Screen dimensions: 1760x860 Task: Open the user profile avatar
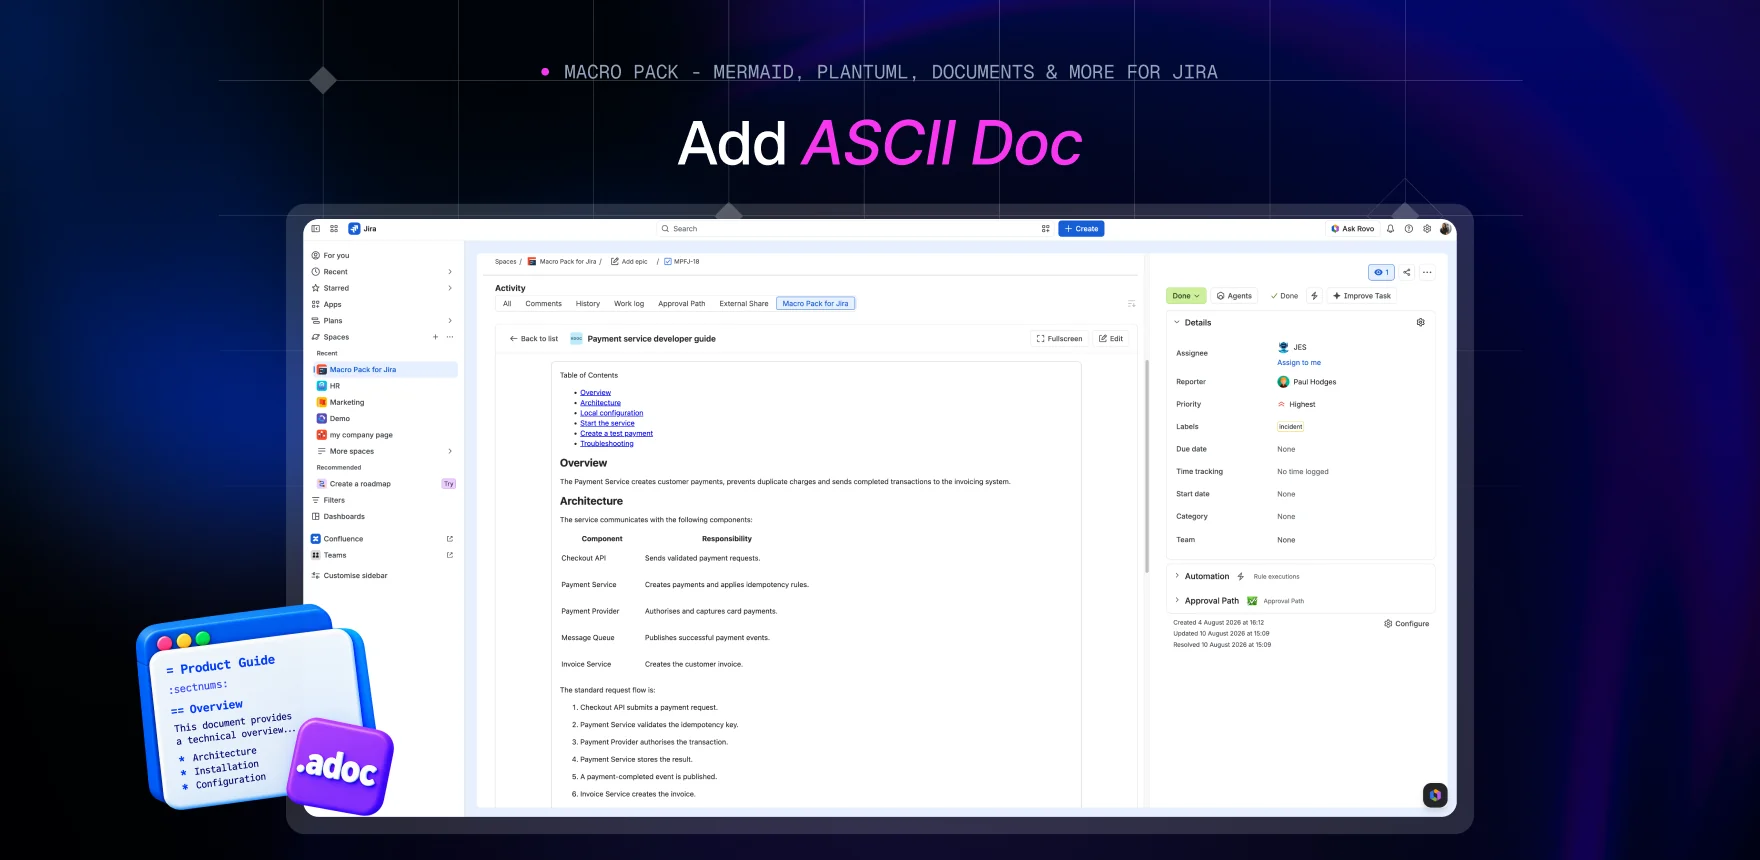point(1445,229)
